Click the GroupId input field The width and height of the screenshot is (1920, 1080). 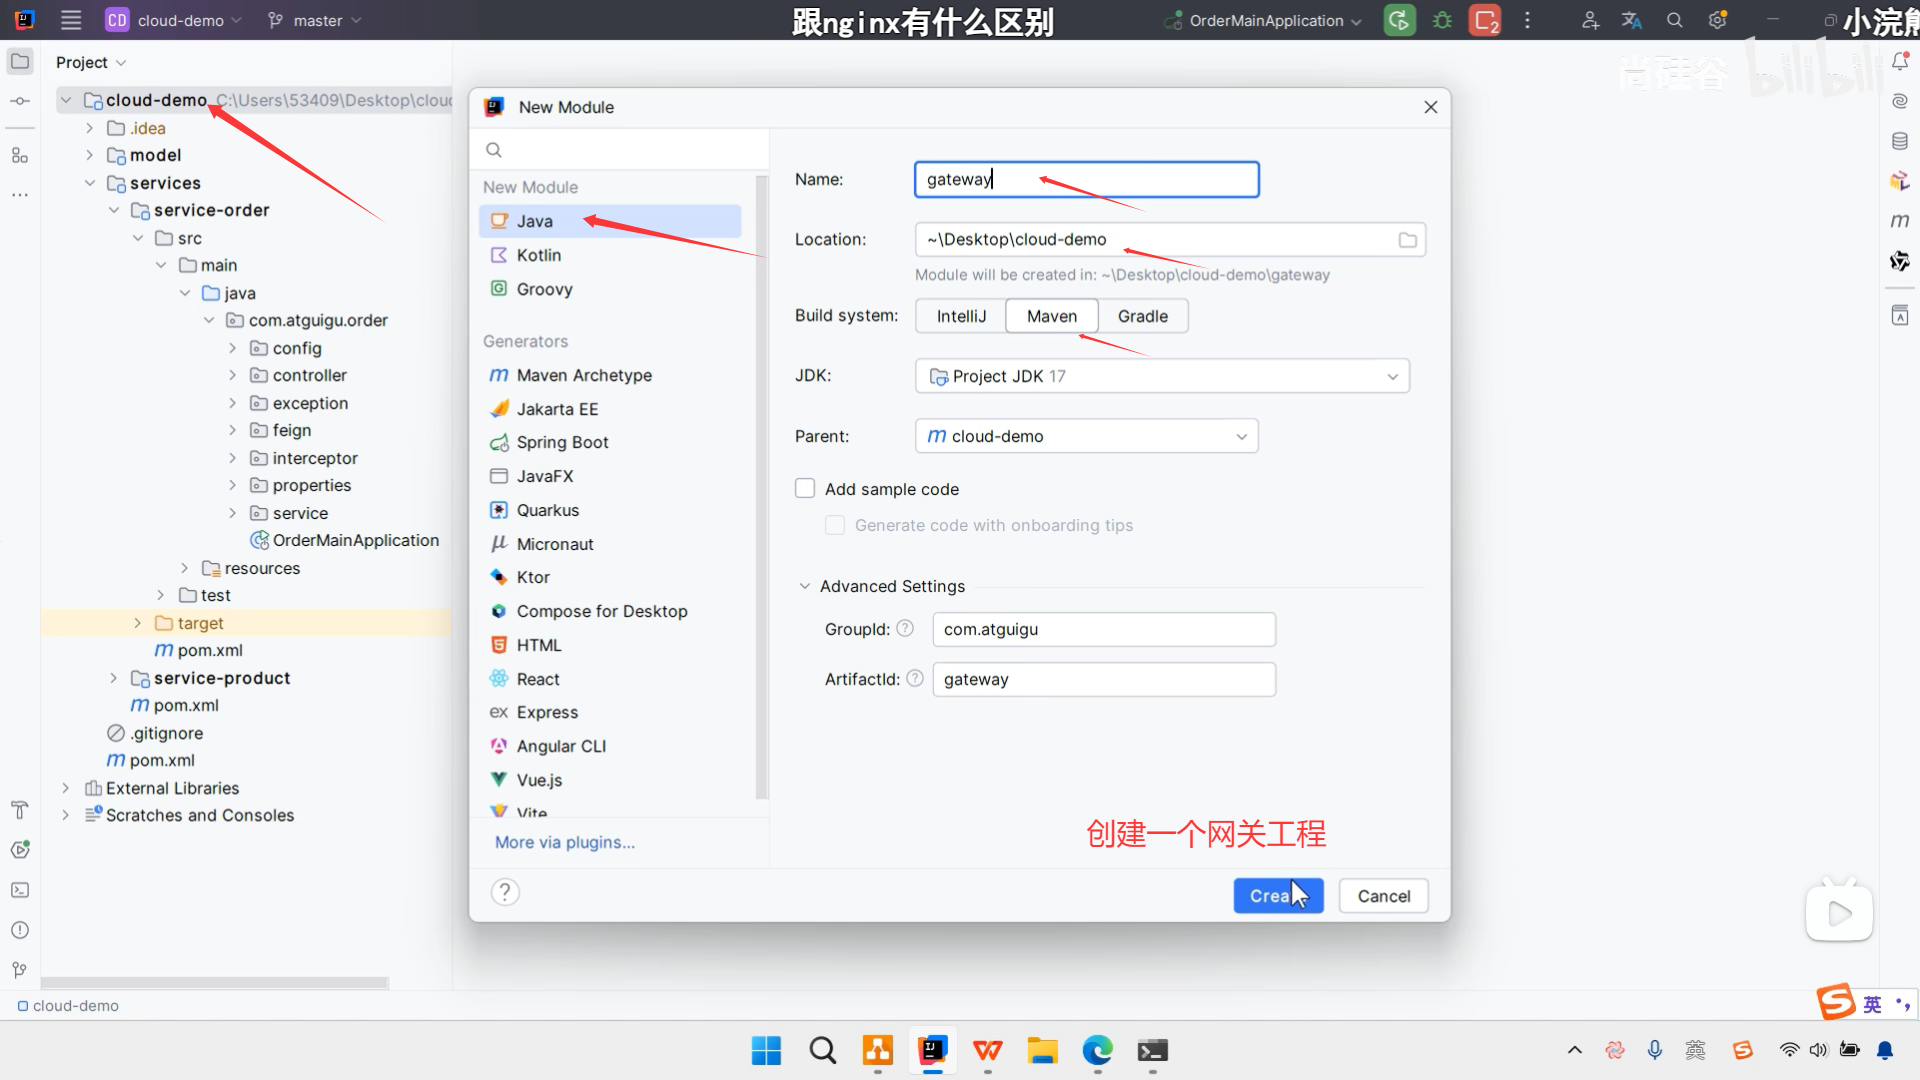(x=1103, y=629)
